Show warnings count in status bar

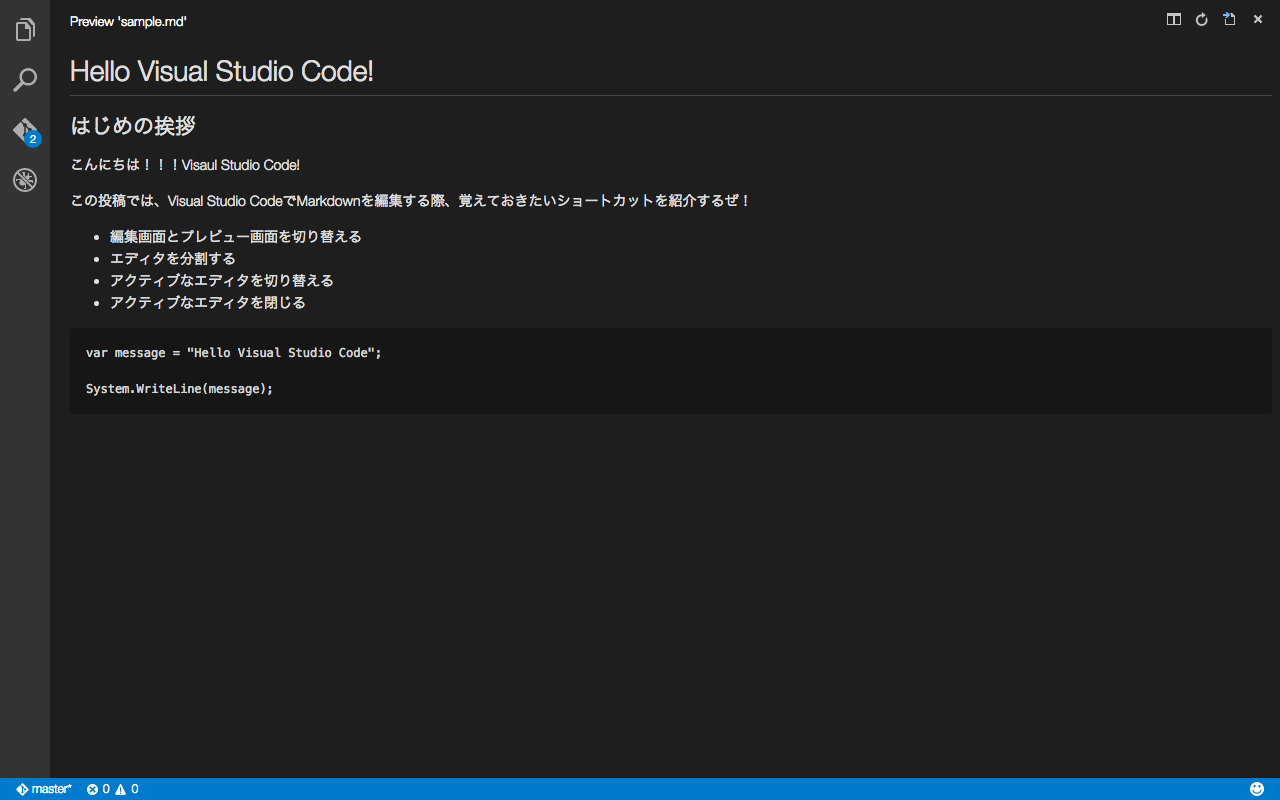pyautogui.click(x=127, y=789)
